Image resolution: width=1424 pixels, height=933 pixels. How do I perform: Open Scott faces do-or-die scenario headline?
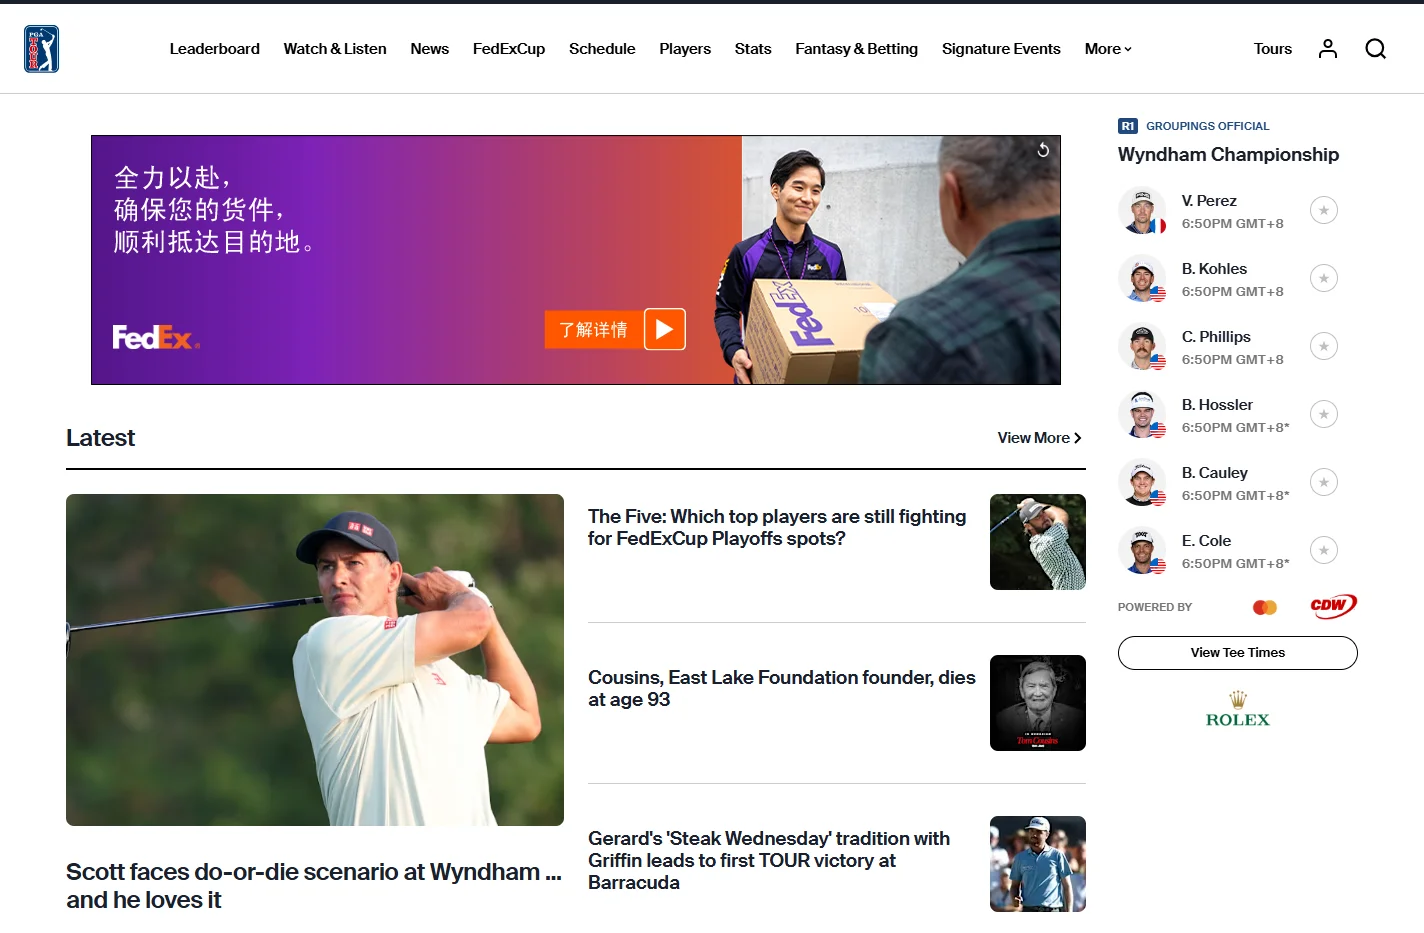(314, 886)
